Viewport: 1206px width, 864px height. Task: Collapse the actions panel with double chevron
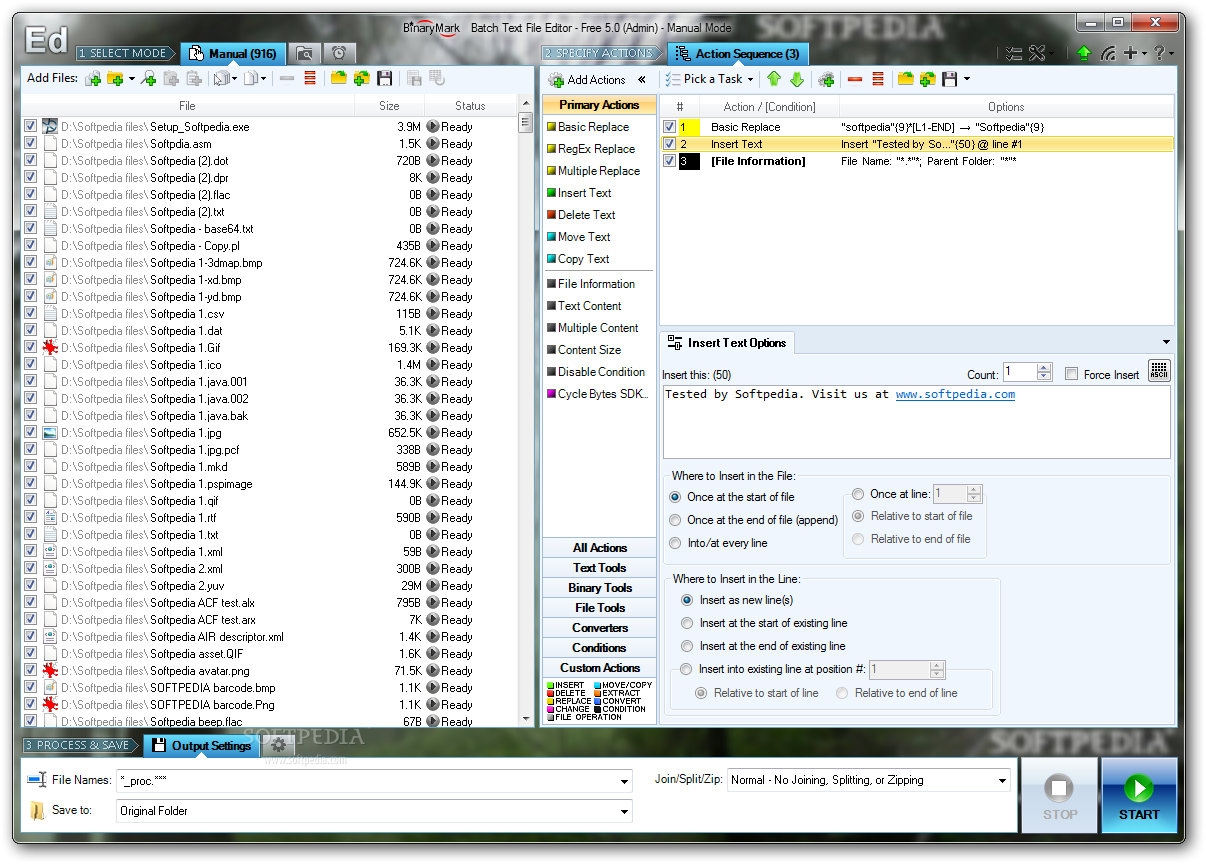[641, 79]
